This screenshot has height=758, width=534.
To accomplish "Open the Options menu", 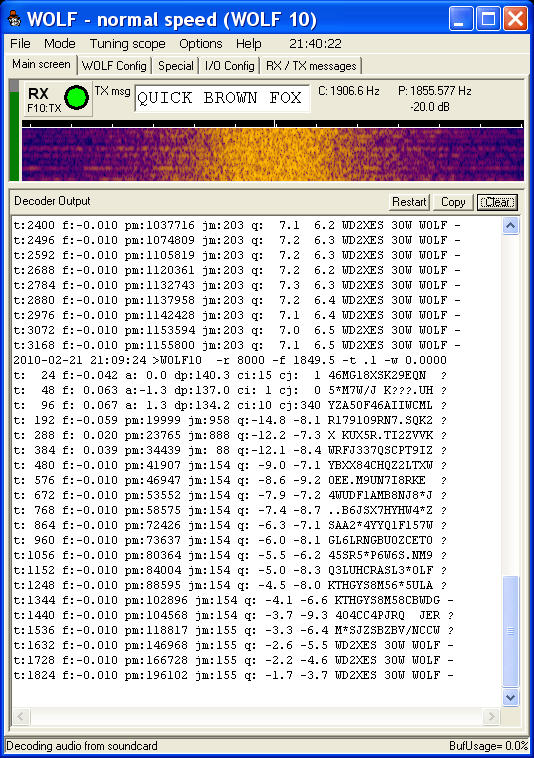I will 201,44.
